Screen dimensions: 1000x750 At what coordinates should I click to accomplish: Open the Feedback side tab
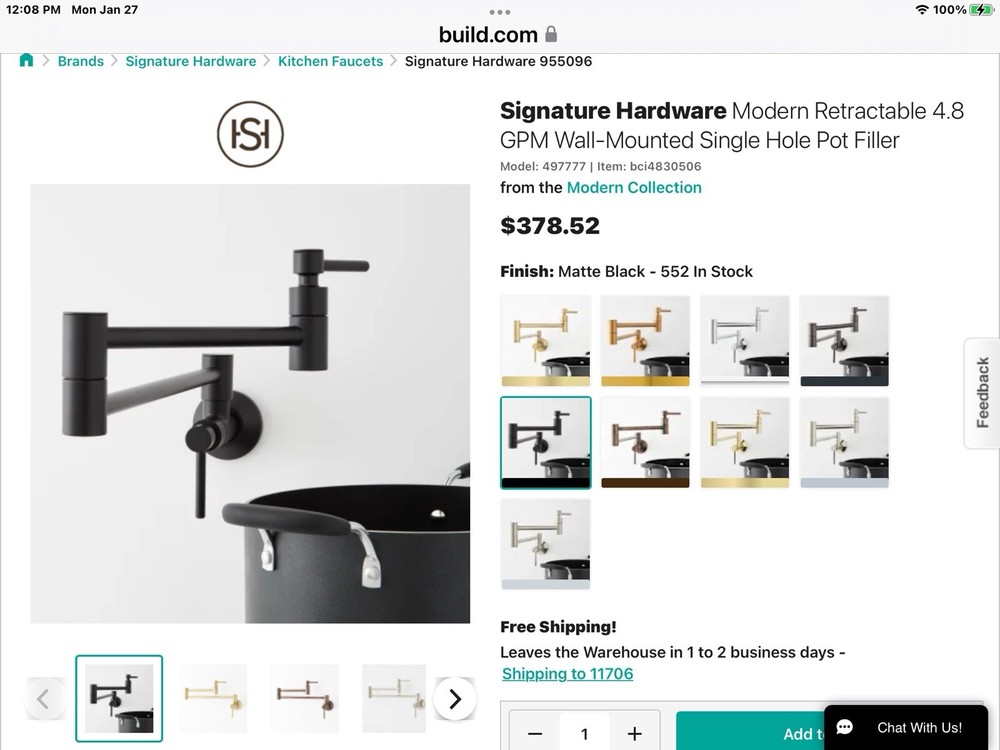[982, 393]
